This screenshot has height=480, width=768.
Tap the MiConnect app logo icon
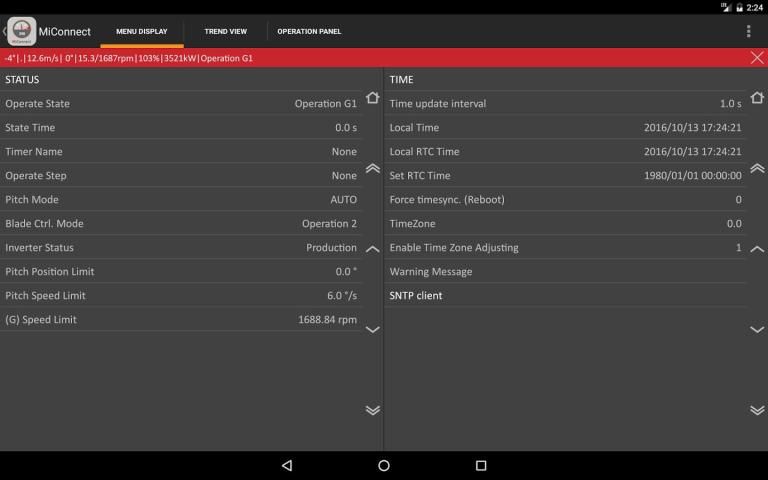[22, 31]
